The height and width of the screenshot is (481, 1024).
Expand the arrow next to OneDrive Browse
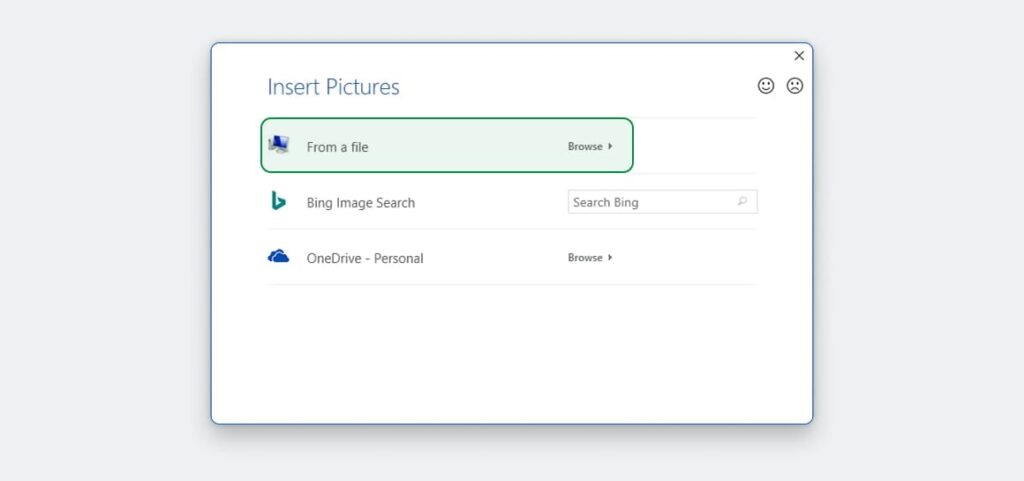click(x=610, y=258)
